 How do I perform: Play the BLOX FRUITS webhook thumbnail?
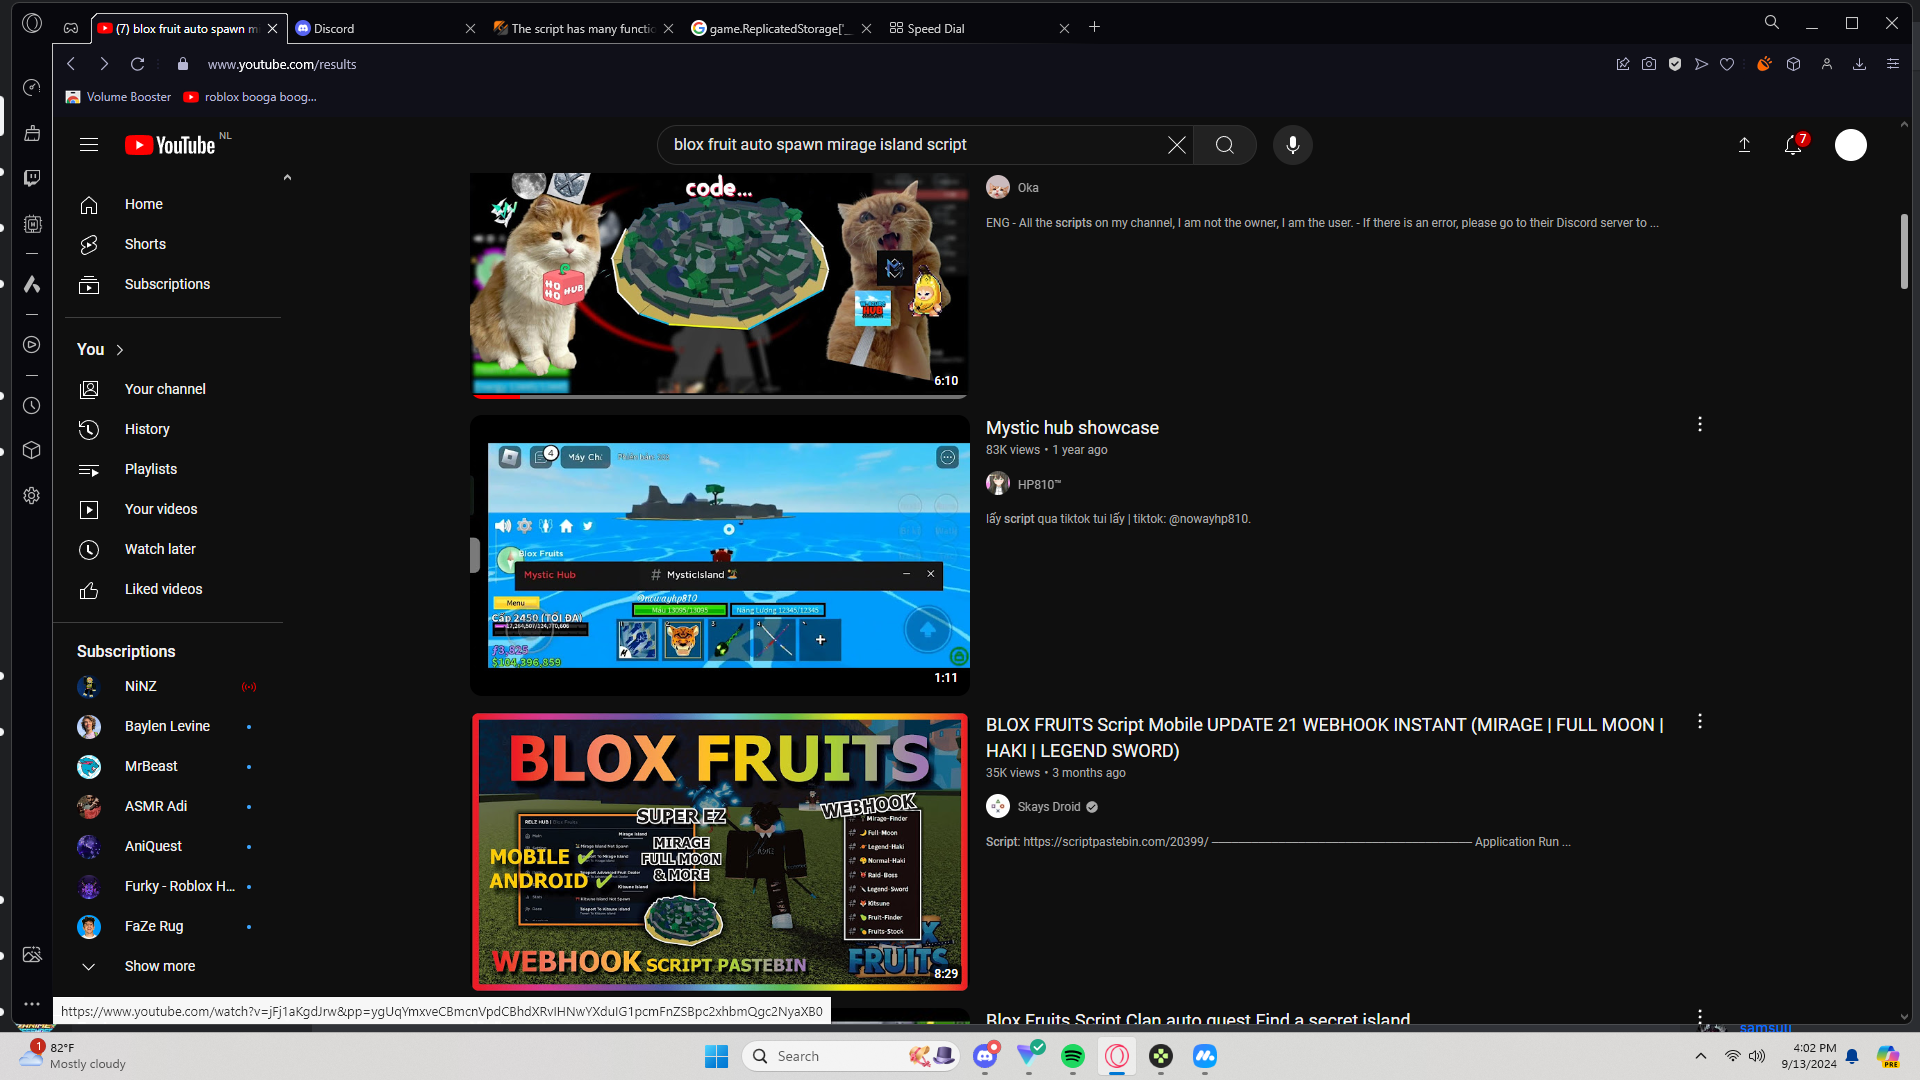click(x=720, y=852)
